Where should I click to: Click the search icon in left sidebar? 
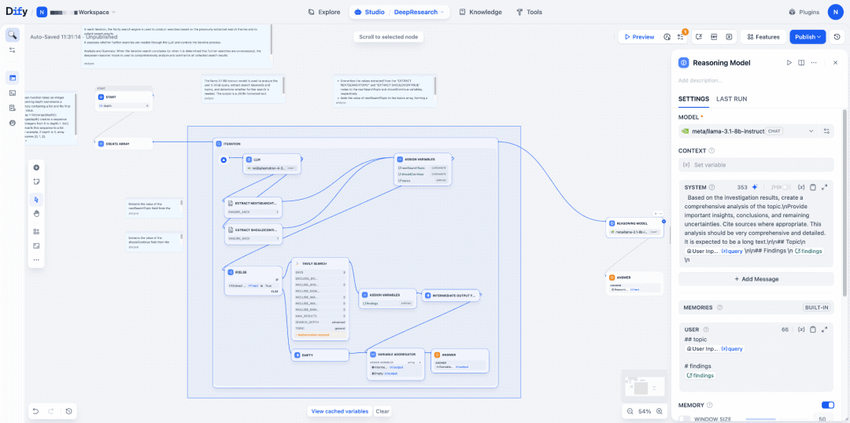tap(12, 35)
